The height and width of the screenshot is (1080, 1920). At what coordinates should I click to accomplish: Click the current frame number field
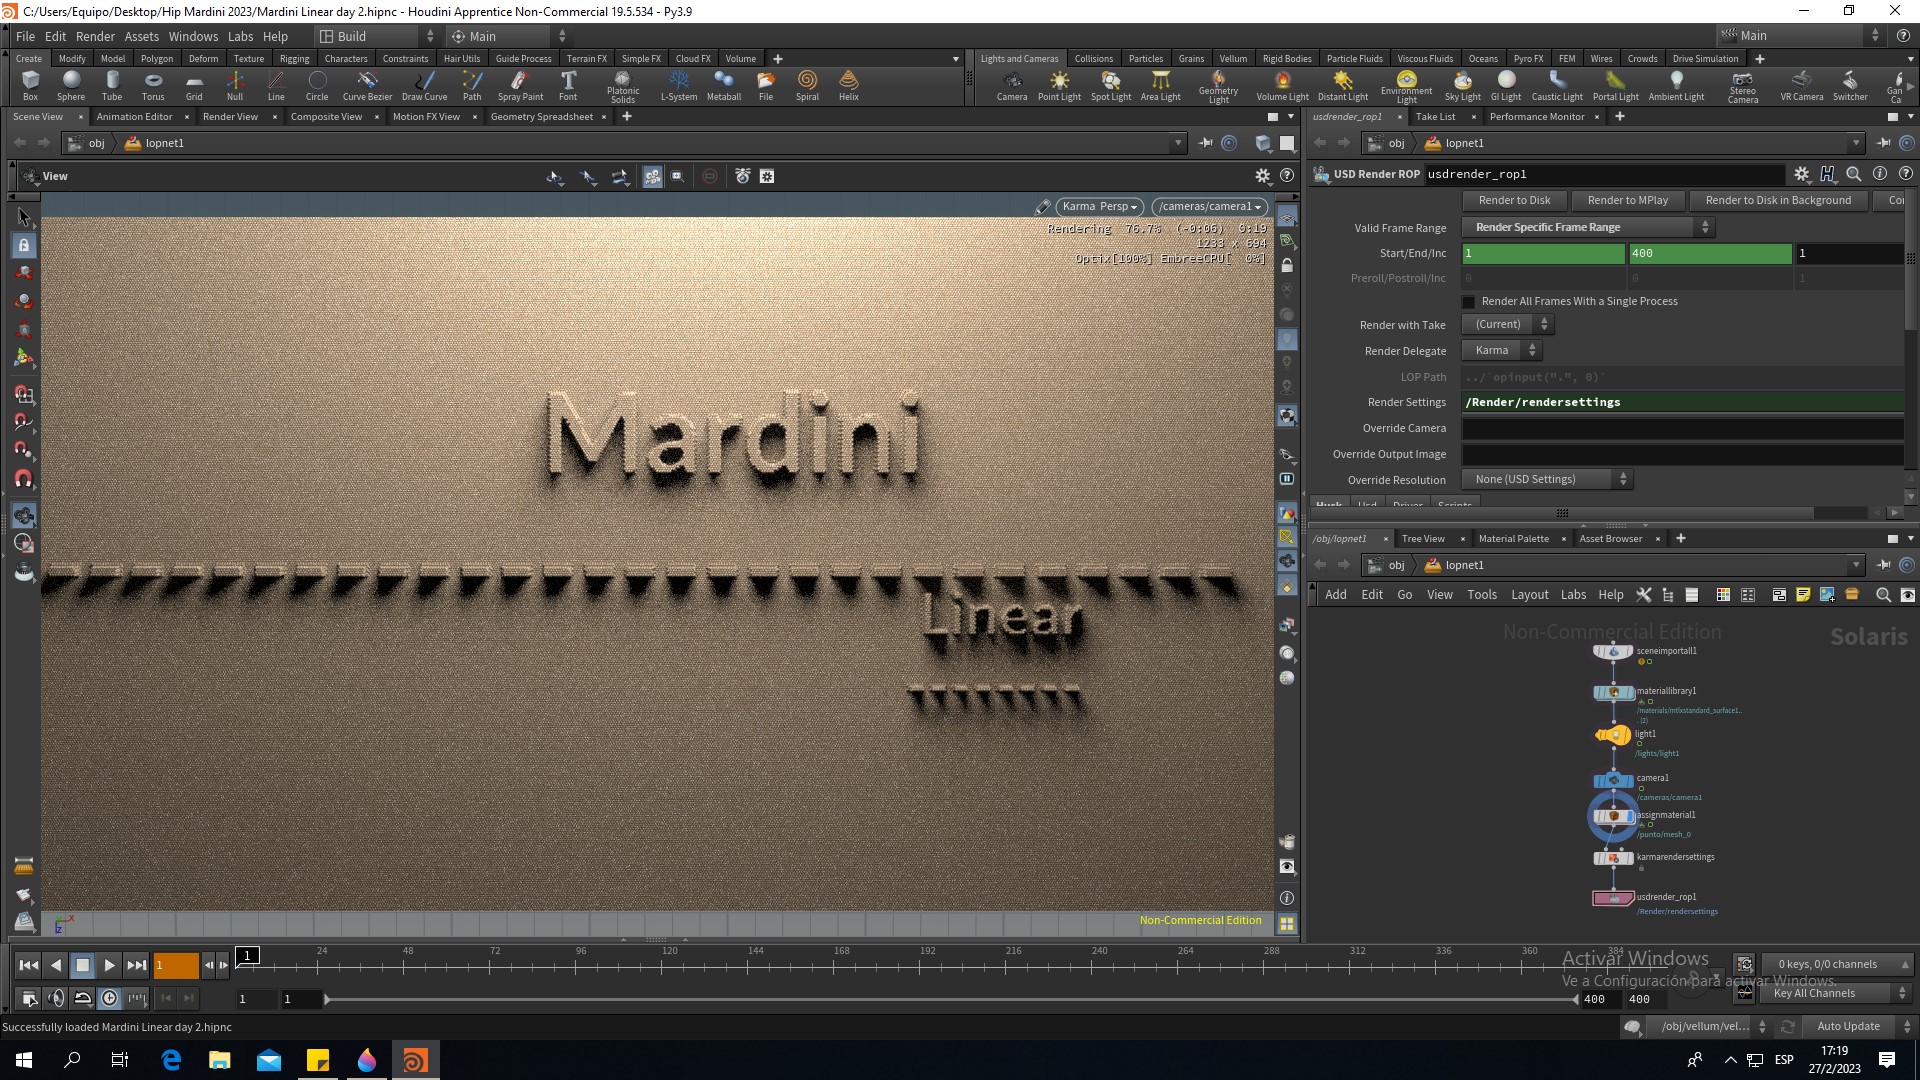click(176, 966)
